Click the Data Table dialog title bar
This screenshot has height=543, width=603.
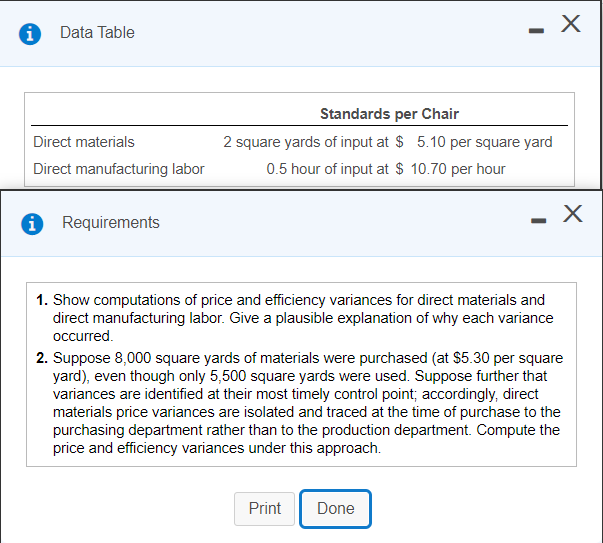(300, 33)
